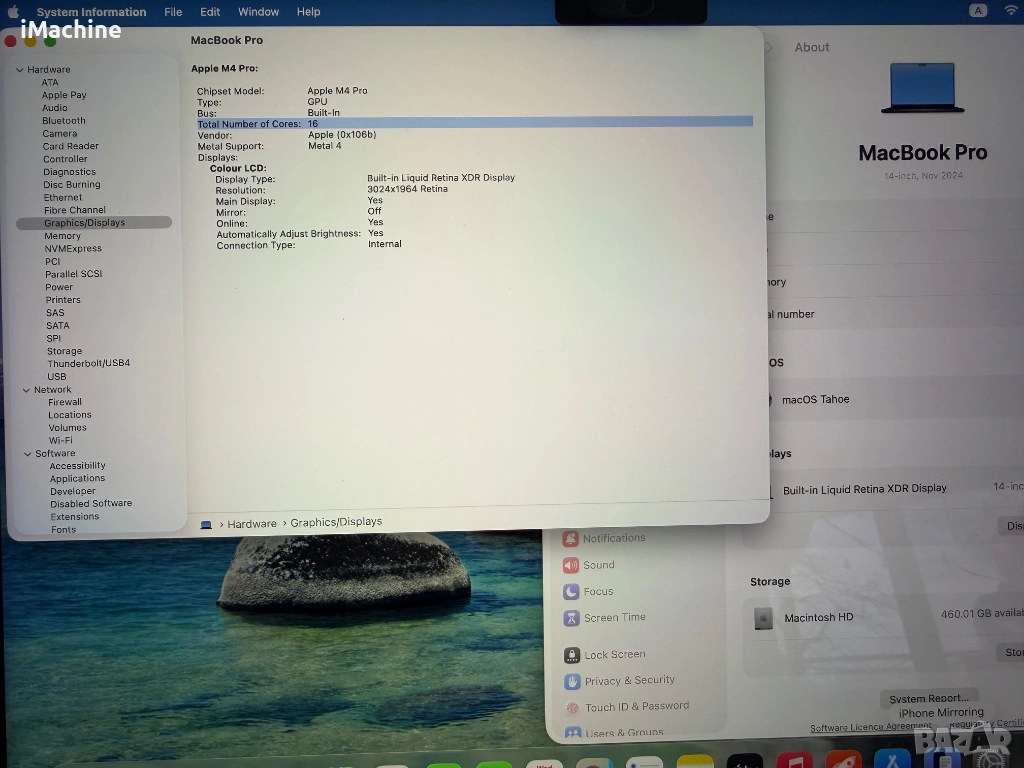
Task: Select Thunderbolt/USB4 in the sidebar
Action: tap(88, 363)
